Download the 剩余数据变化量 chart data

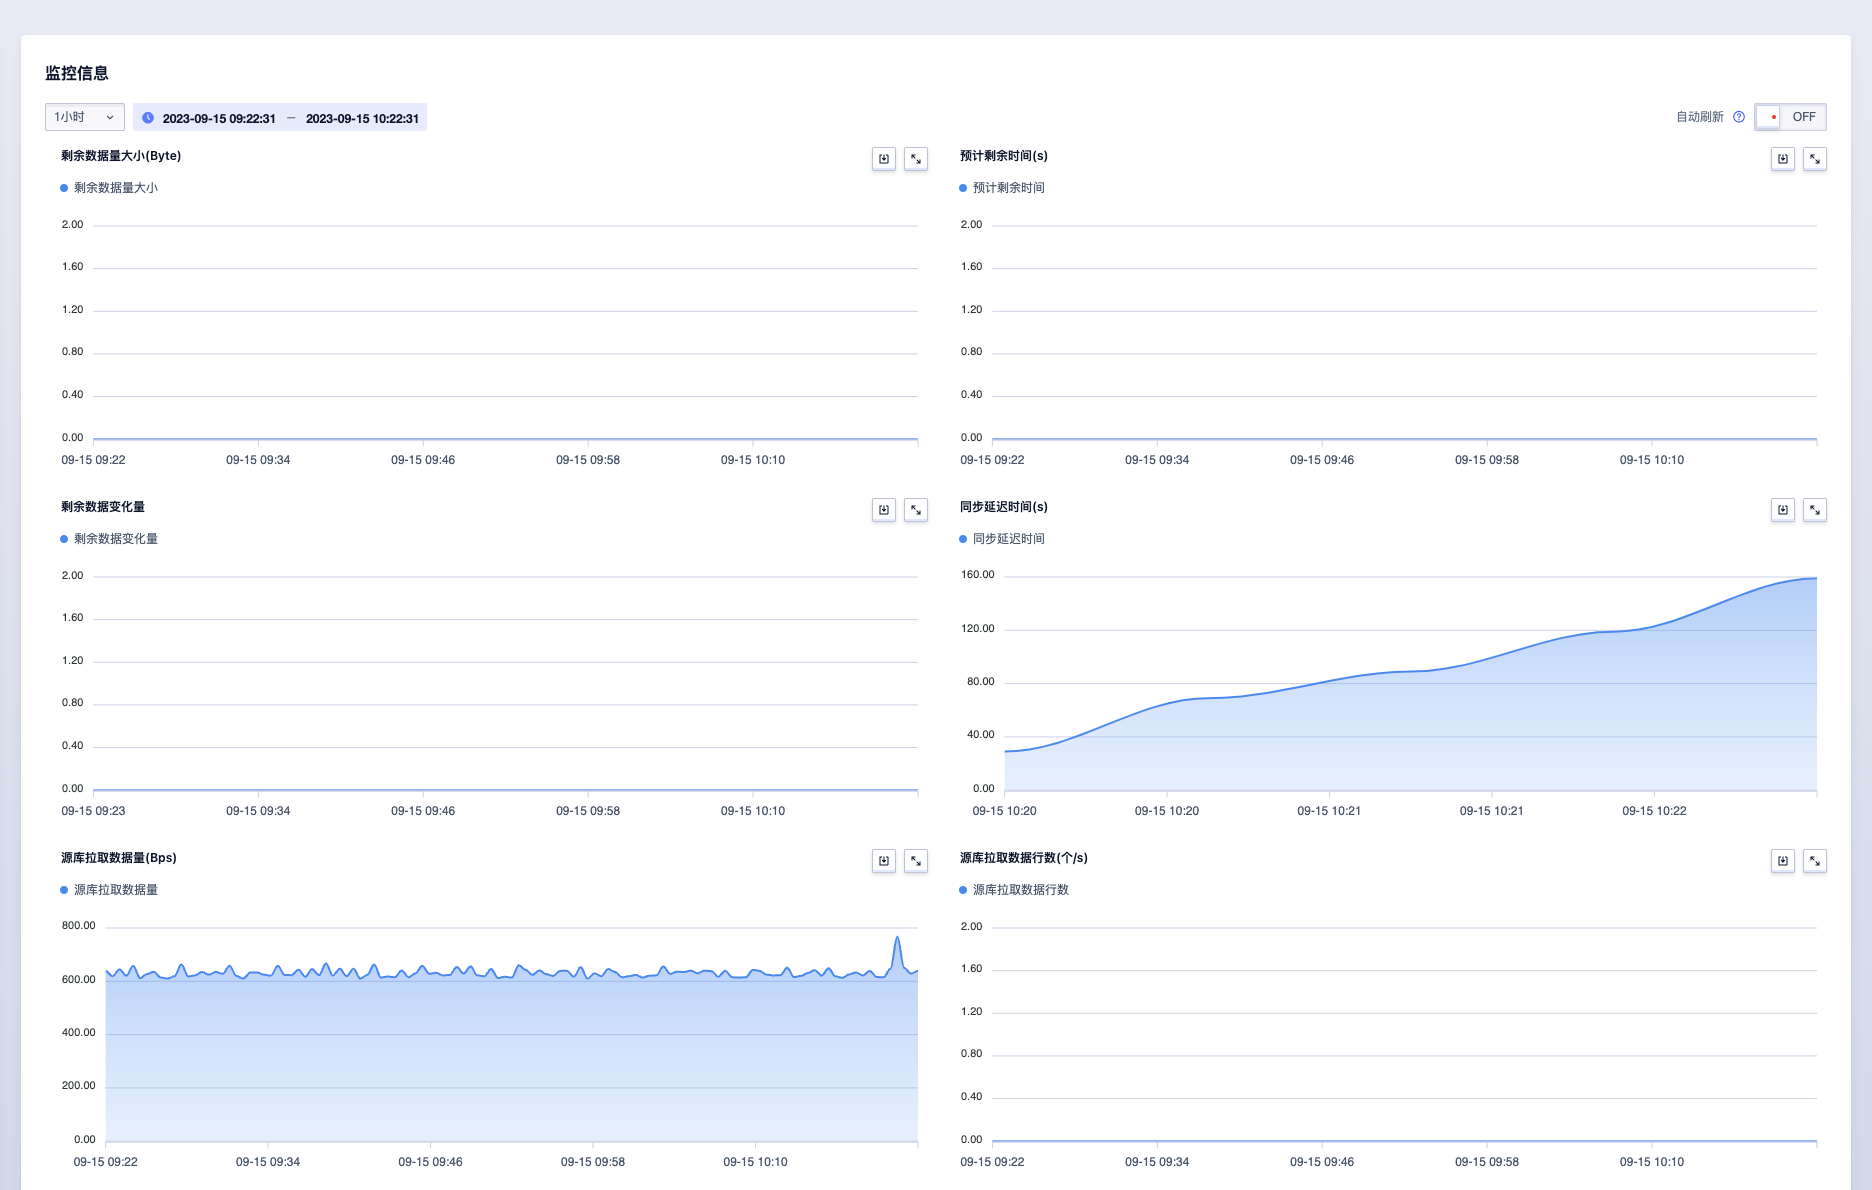(883, 510)
